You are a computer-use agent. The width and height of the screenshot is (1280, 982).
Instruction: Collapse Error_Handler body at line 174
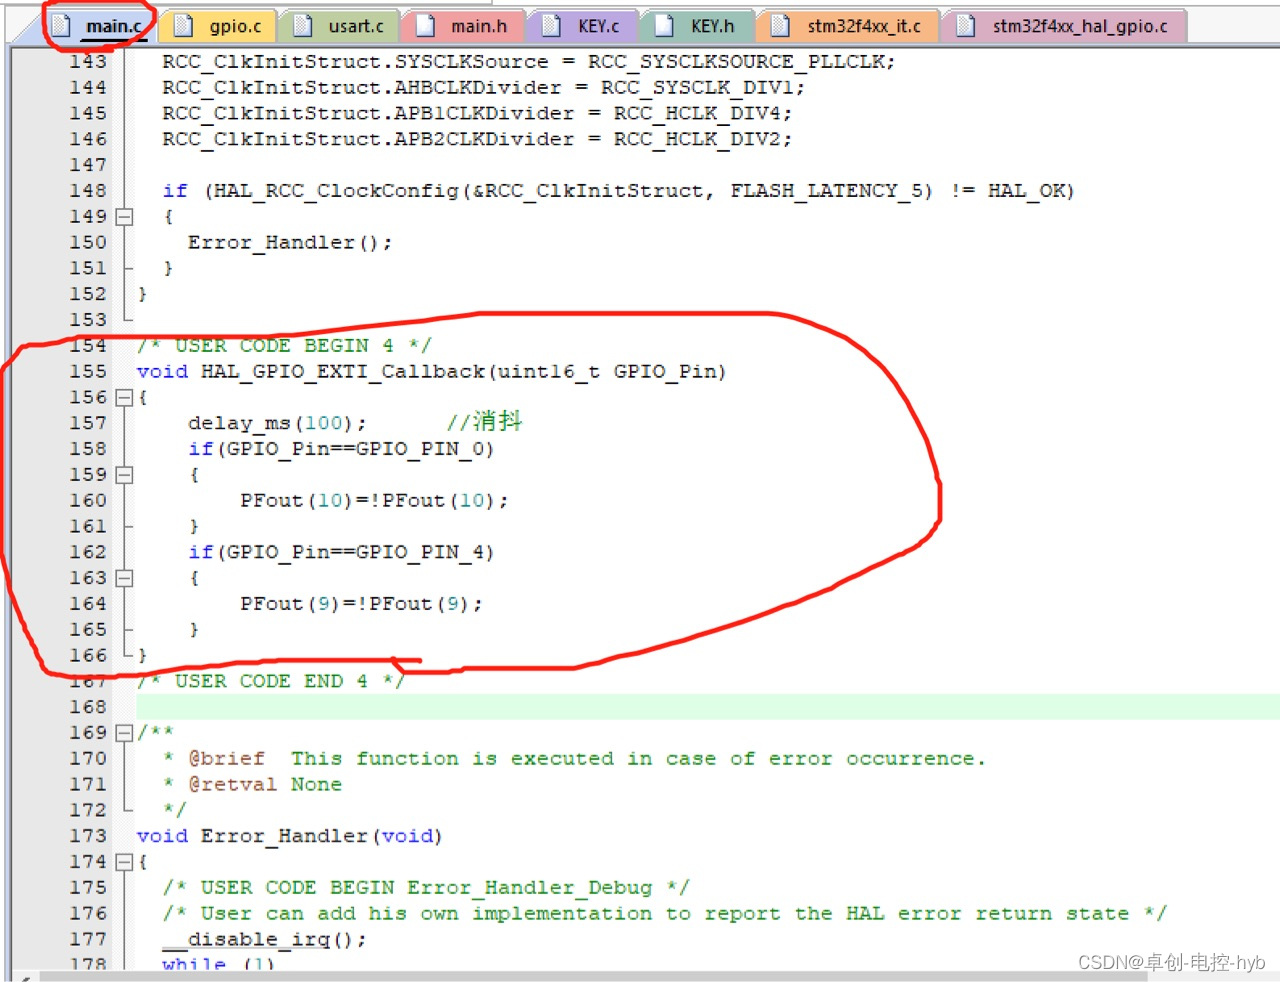point(124,862)
